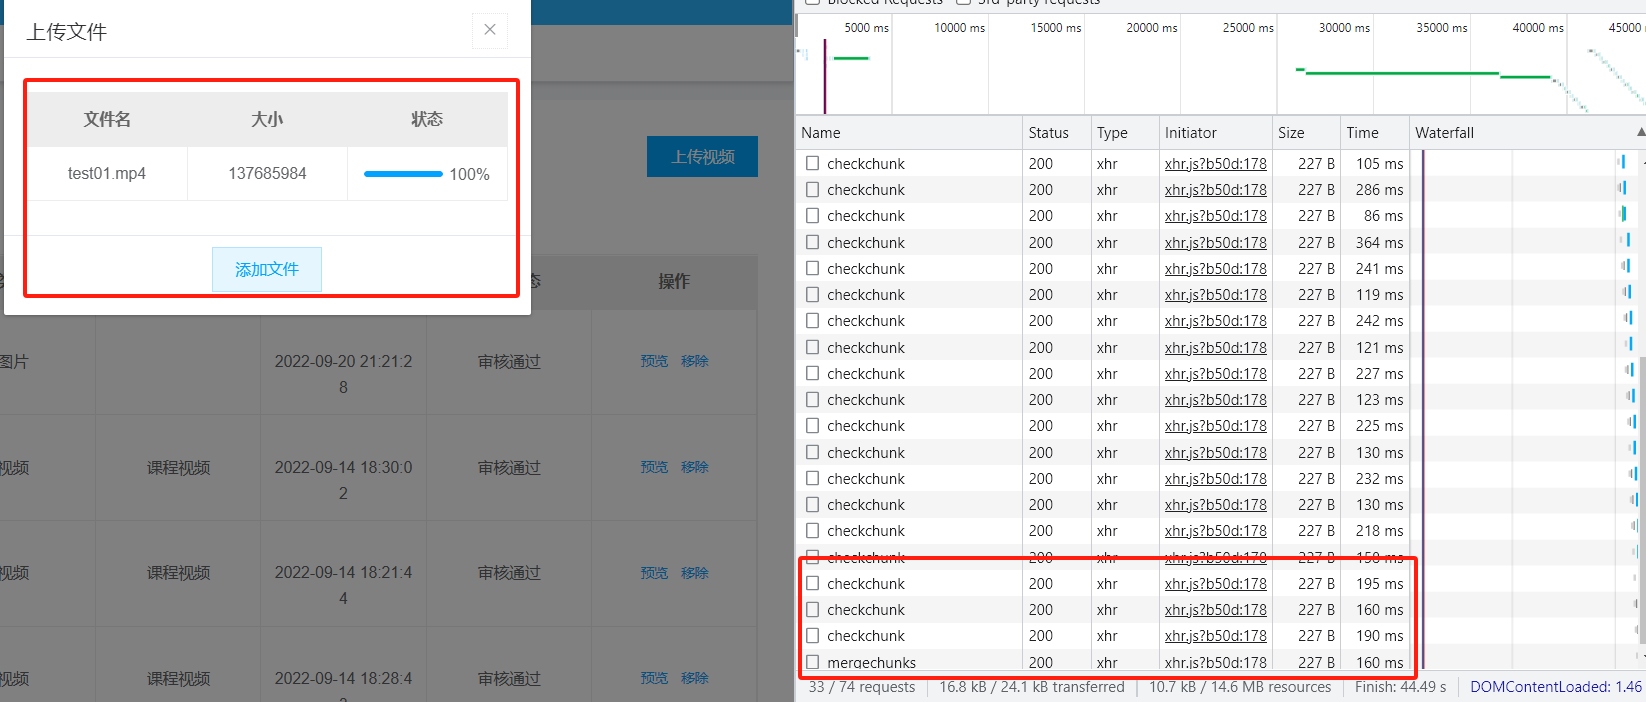This screenshot has width=1646, height=702.
Task: Click the DOMContentLoaded timing in status bar
Action: coord(1556,687)
